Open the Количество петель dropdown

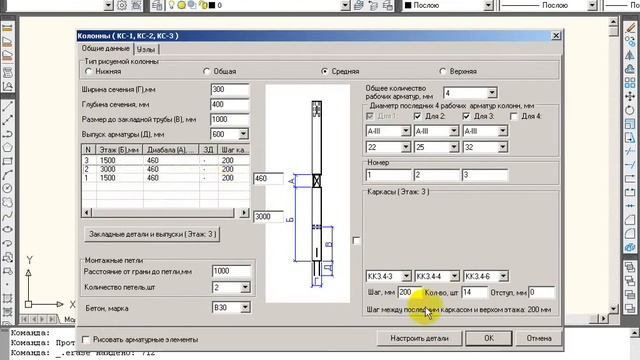245,287
